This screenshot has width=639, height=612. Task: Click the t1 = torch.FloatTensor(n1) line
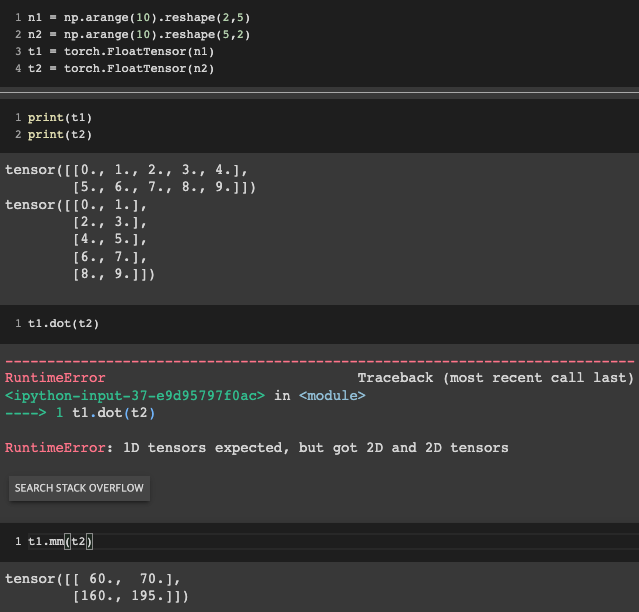(x=121, y=51)
